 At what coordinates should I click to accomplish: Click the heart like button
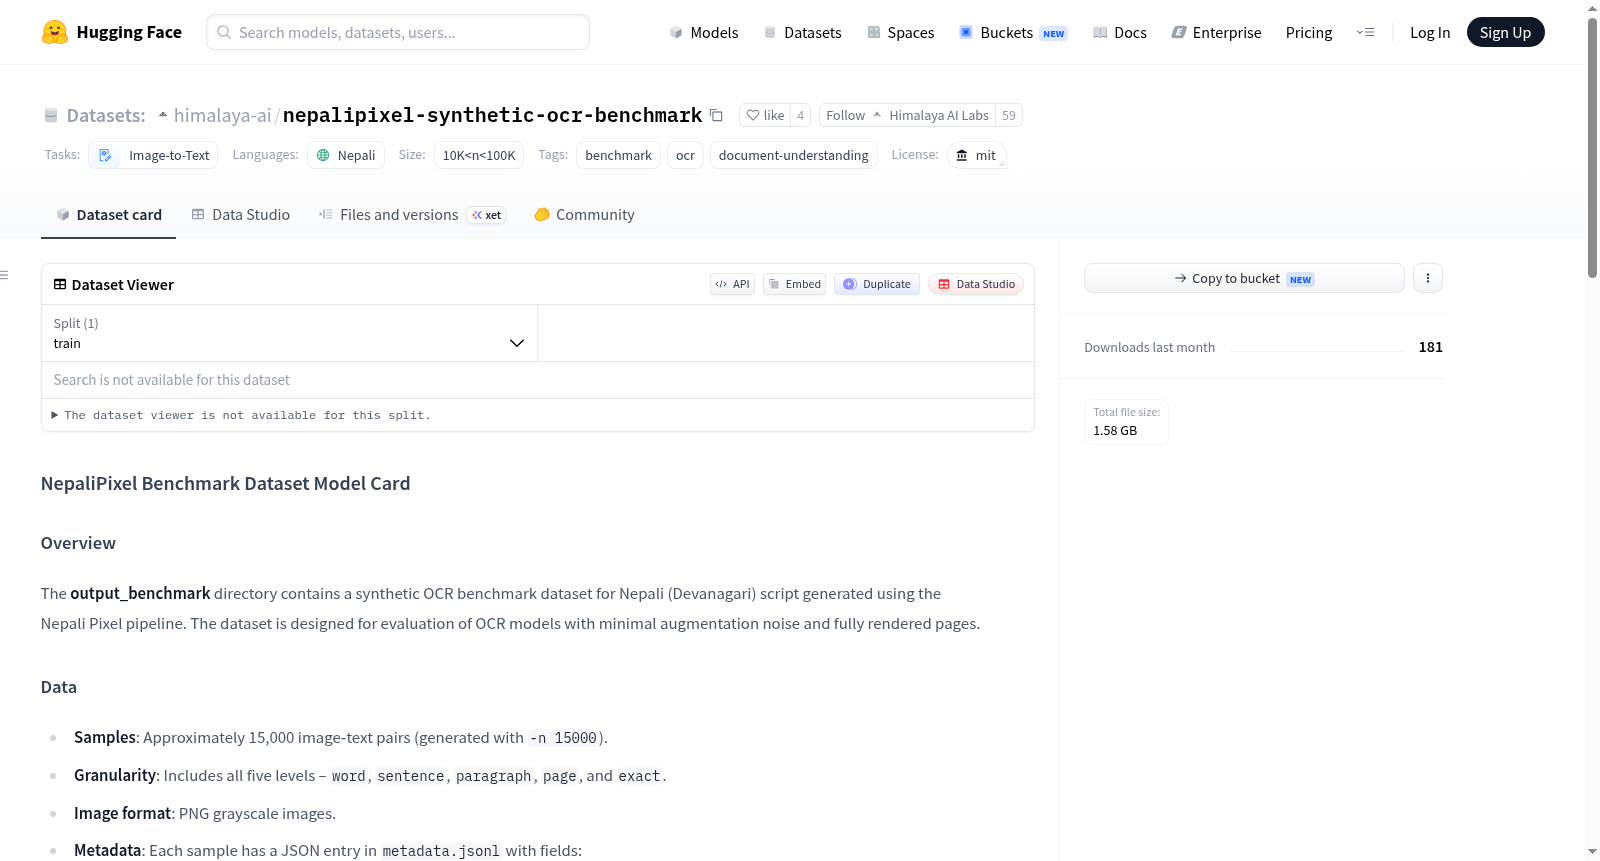[x=765, y=115]
